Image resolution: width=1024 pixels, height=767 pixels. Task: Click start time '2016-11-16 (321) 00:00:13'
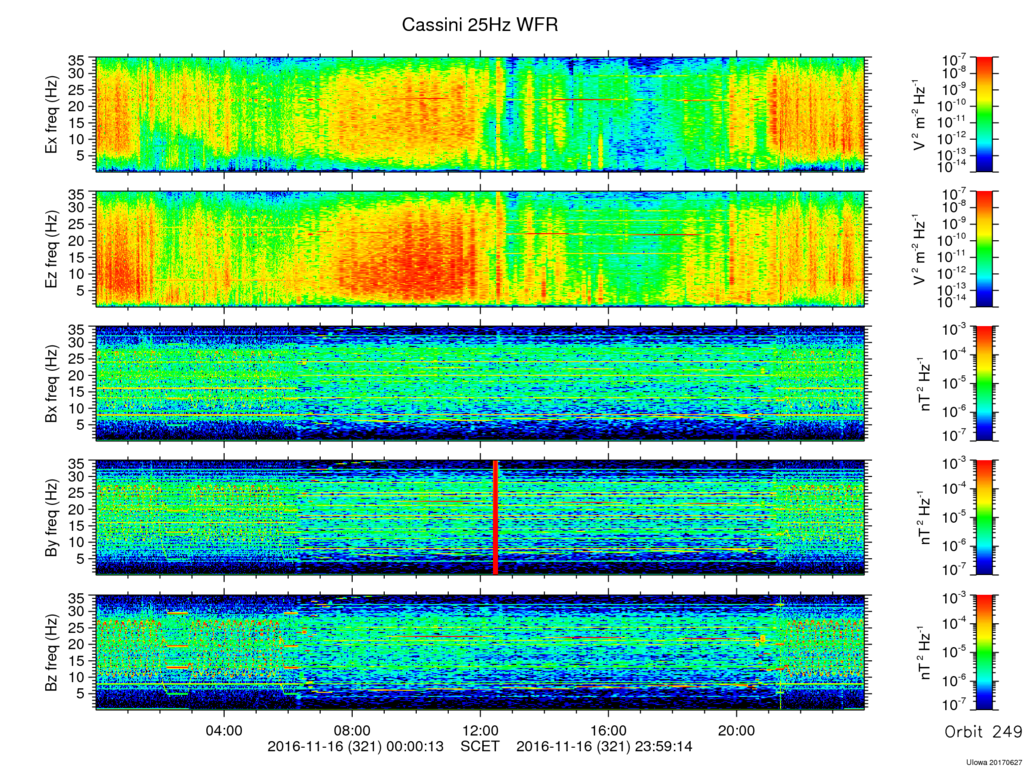point(356,746)
